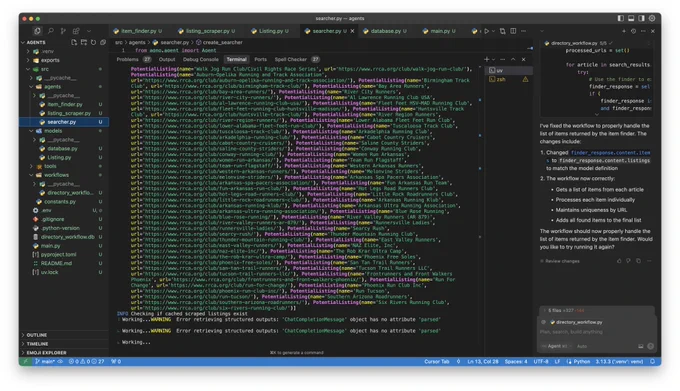Close the AI chat panel
The image size is (680, 391).
[653, 31]
